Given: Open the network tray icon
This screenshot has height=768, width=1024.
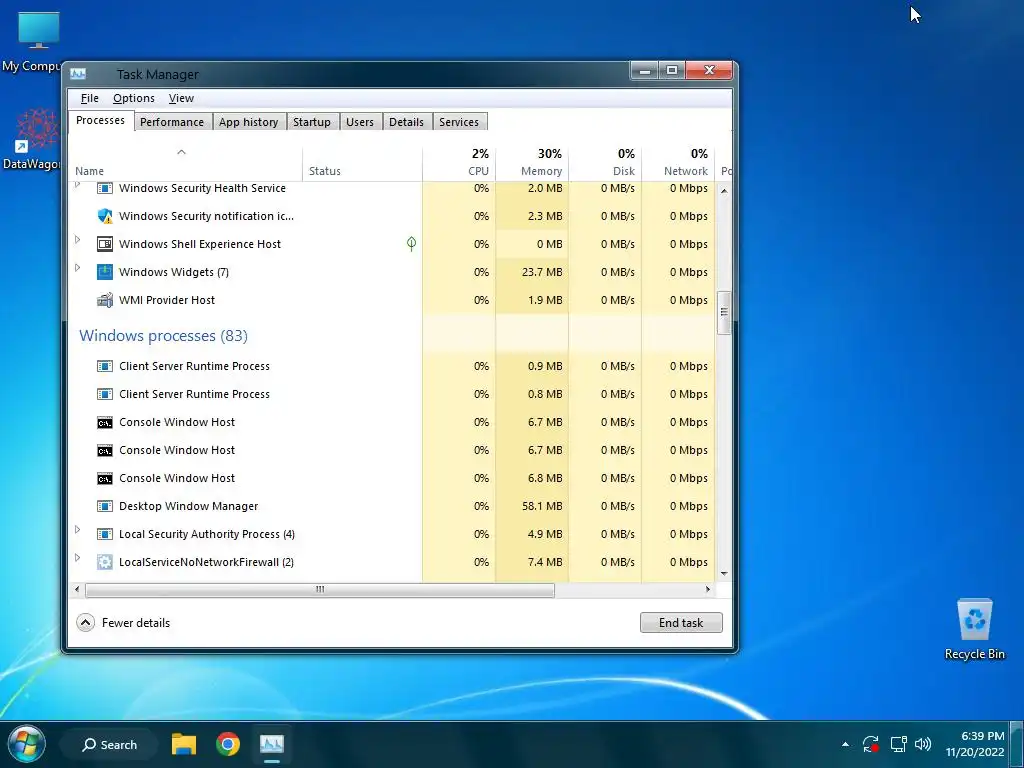Looking at the screenshot, I should (x=899, y=744).
